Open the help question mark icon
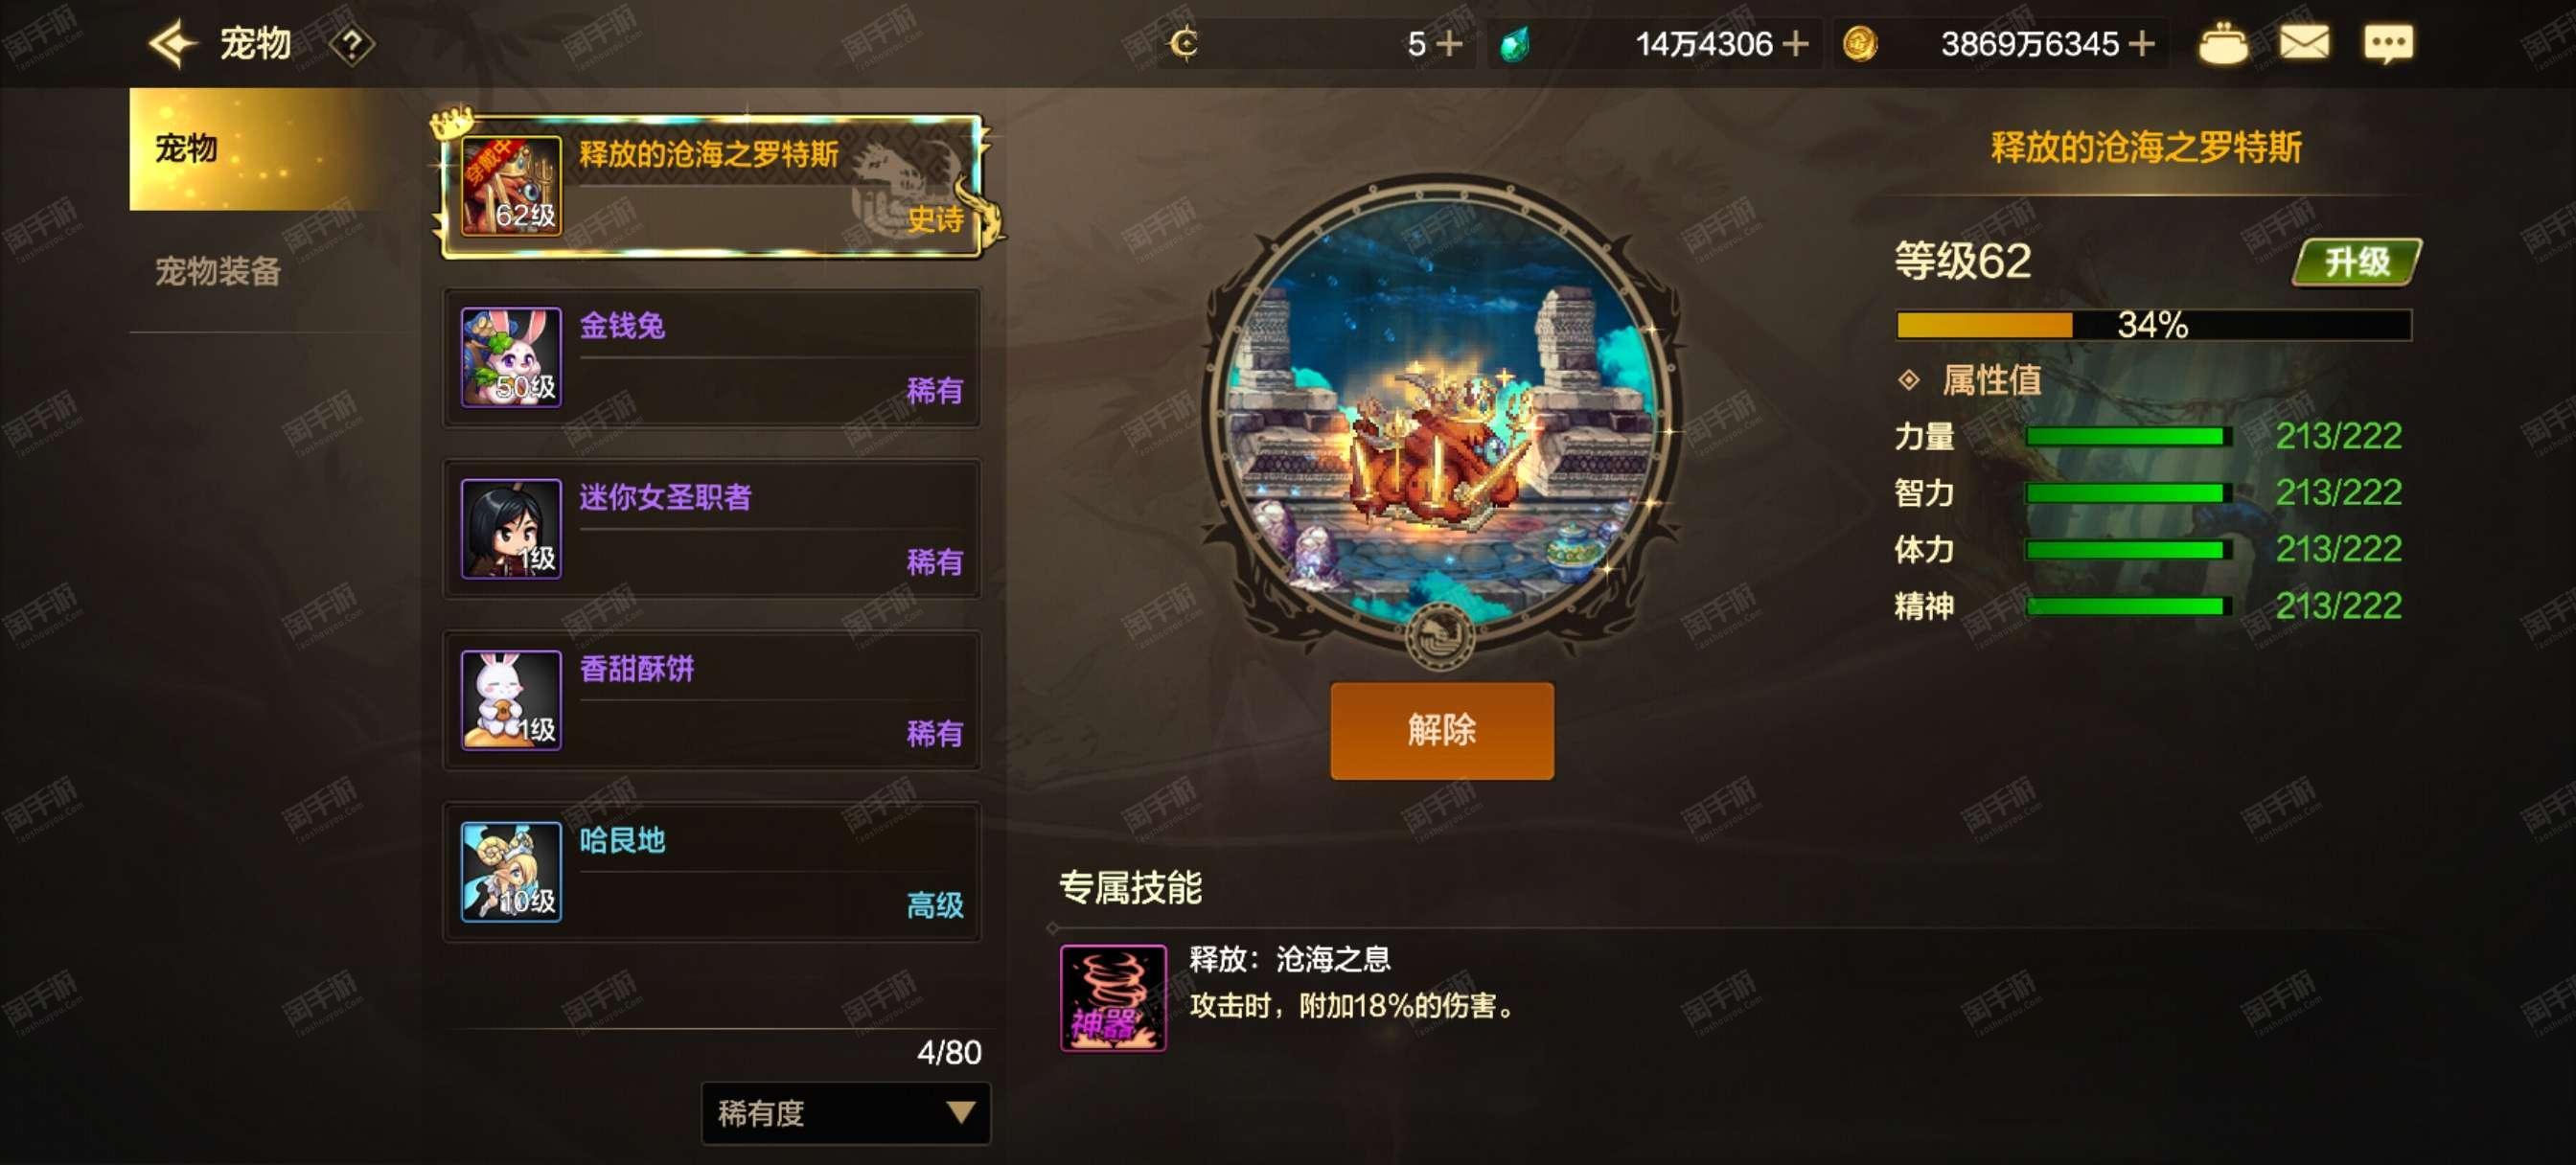 tap(352, 45)
